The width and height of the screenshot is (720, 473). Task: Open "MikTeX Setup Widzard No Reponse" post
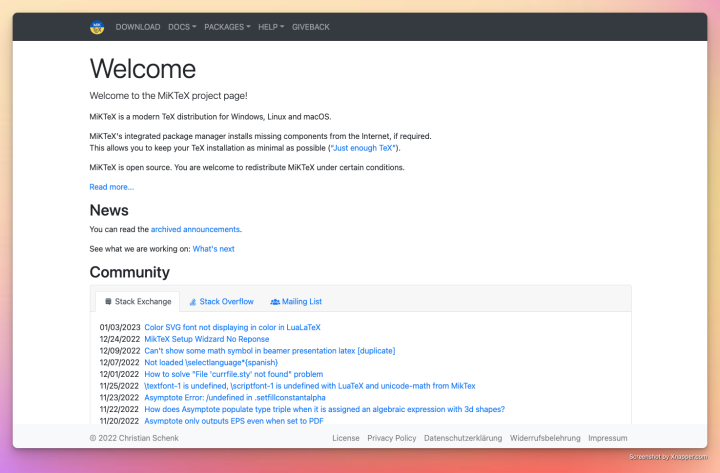point(207,339)
